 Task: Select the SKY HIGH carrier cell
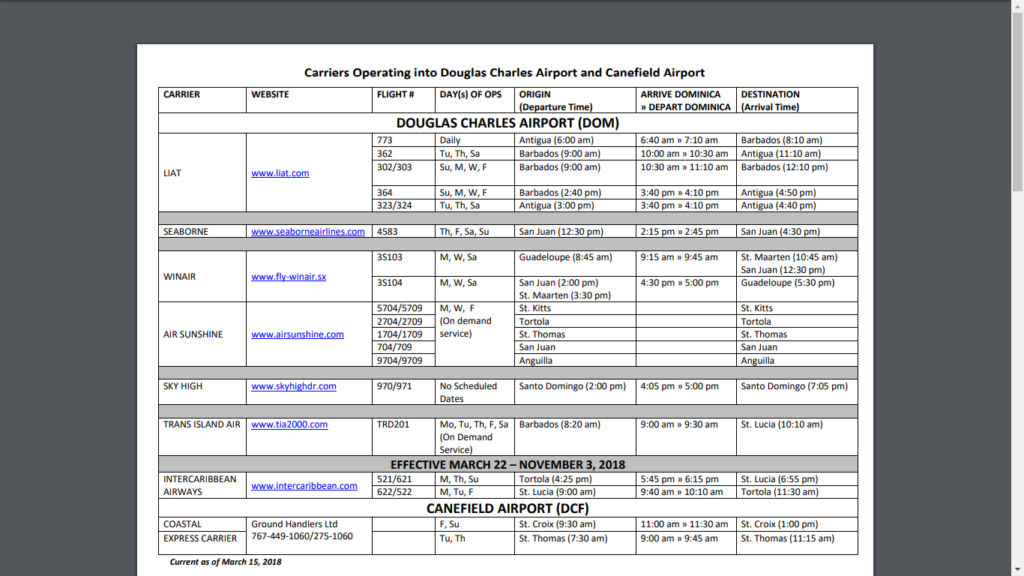tap(202, 392)
